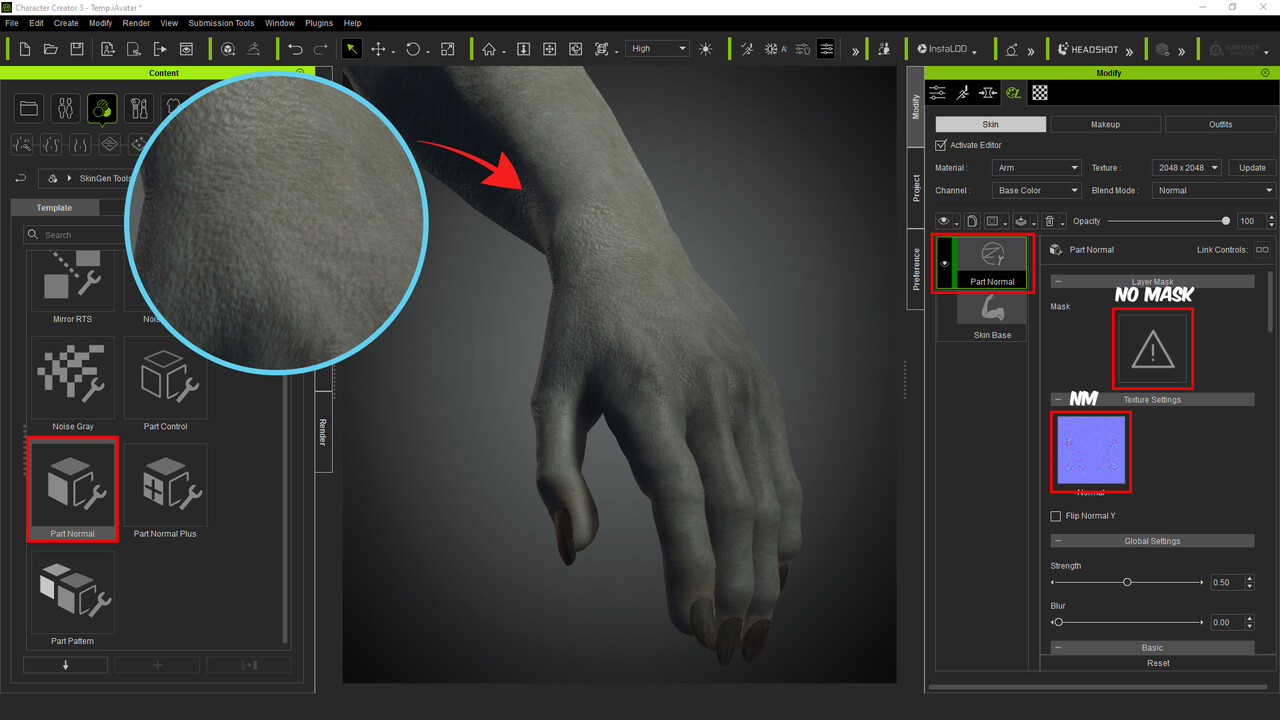Click the down arrow apply button in Content

pos(65,665)
